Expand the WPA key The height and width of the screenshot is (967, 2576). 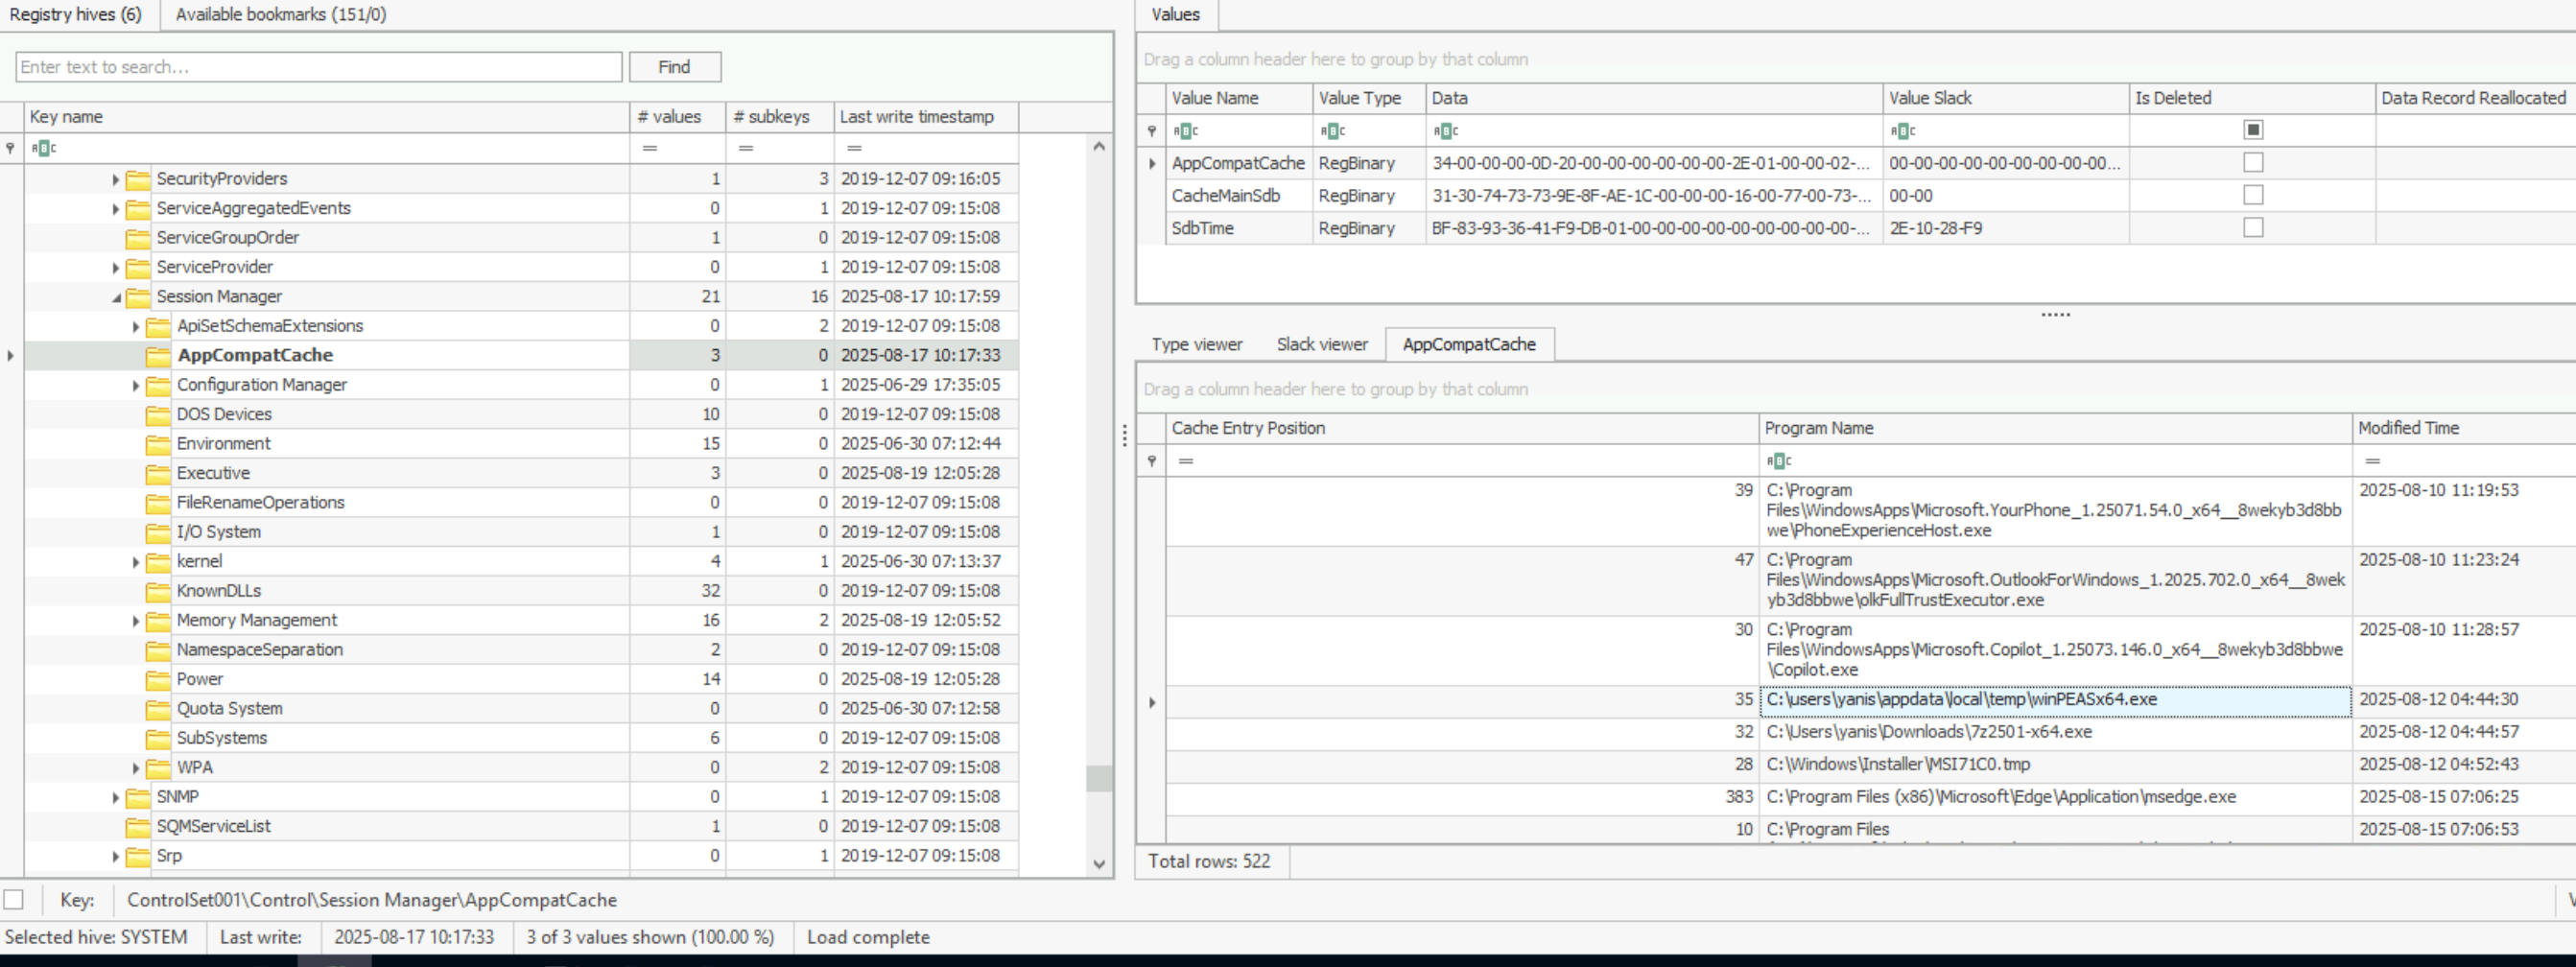pyautogui.click(x=136, y=768)
